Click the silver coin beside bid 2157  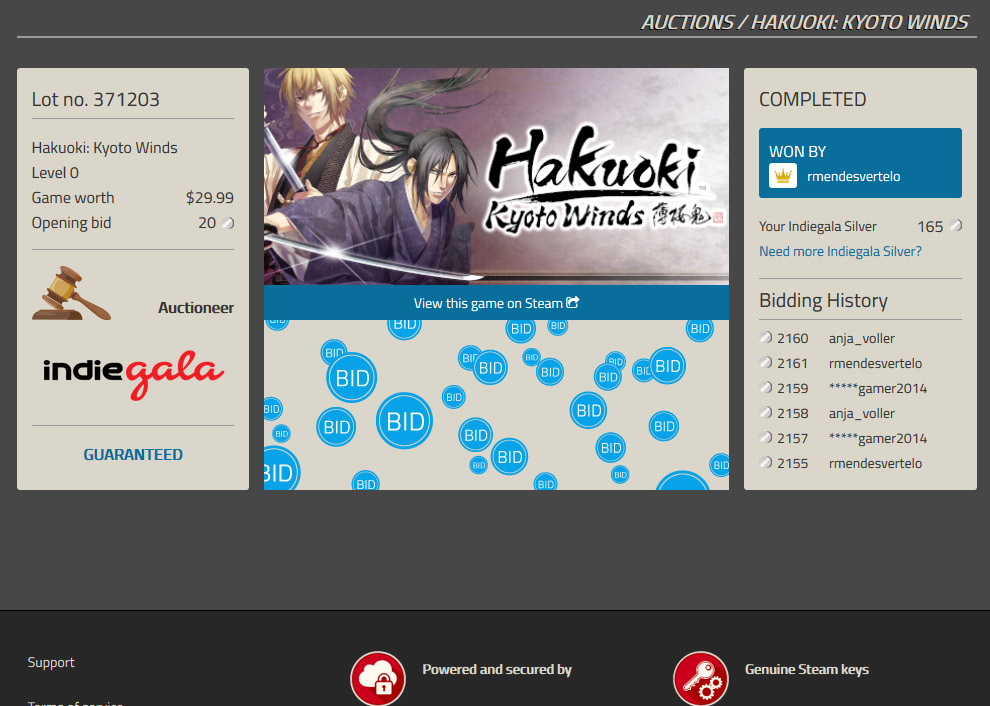pyautogui.click(x=766, y=438)
